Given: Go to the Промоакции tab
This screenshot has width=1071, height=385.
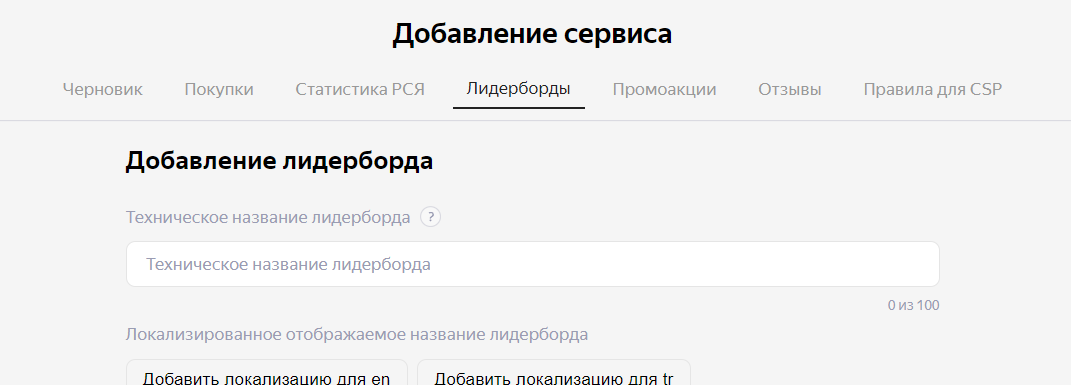Looking at the screenshot, I should [x=664, y=89].
